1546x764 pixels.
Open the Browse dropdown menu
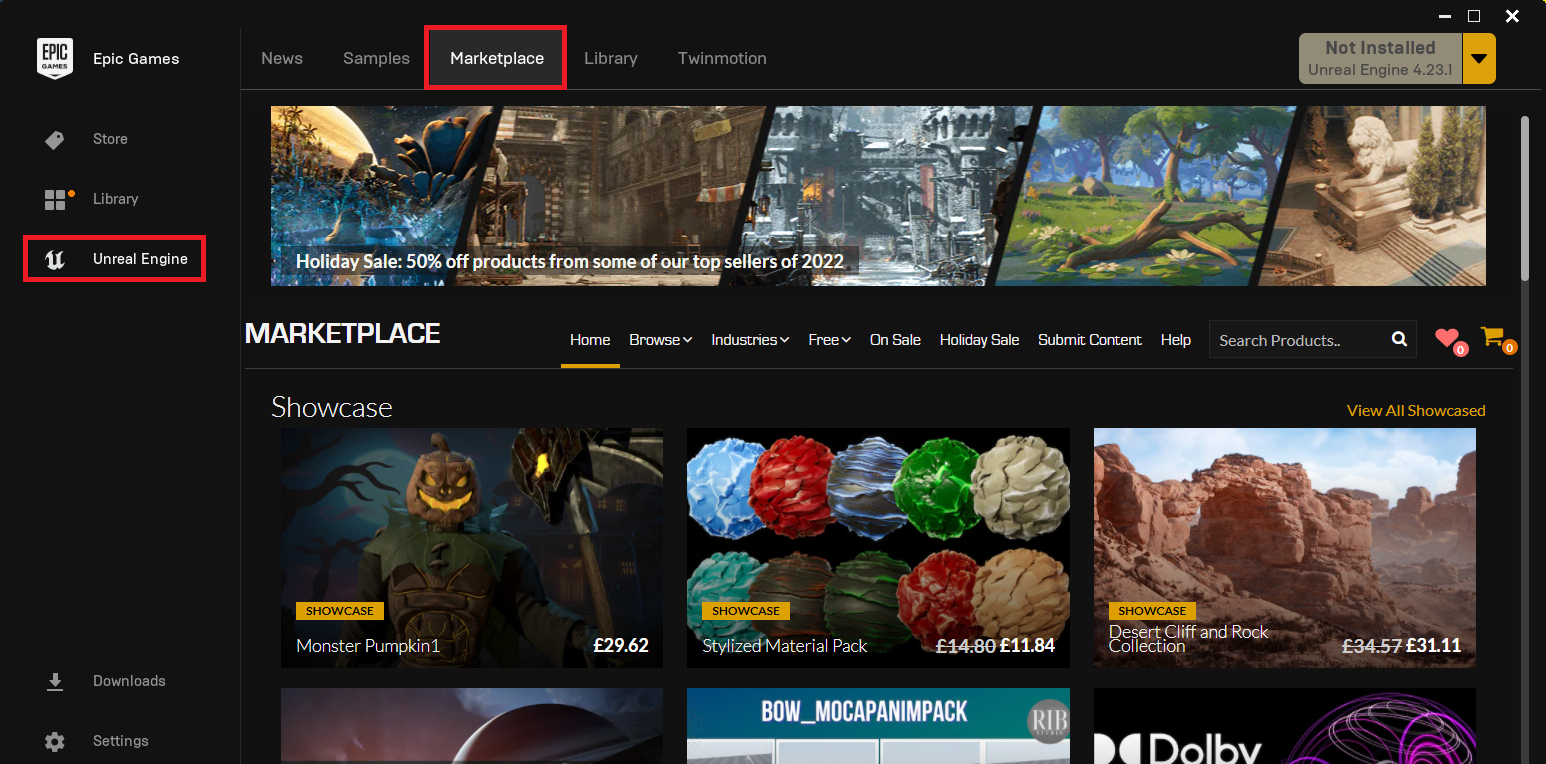660,340
